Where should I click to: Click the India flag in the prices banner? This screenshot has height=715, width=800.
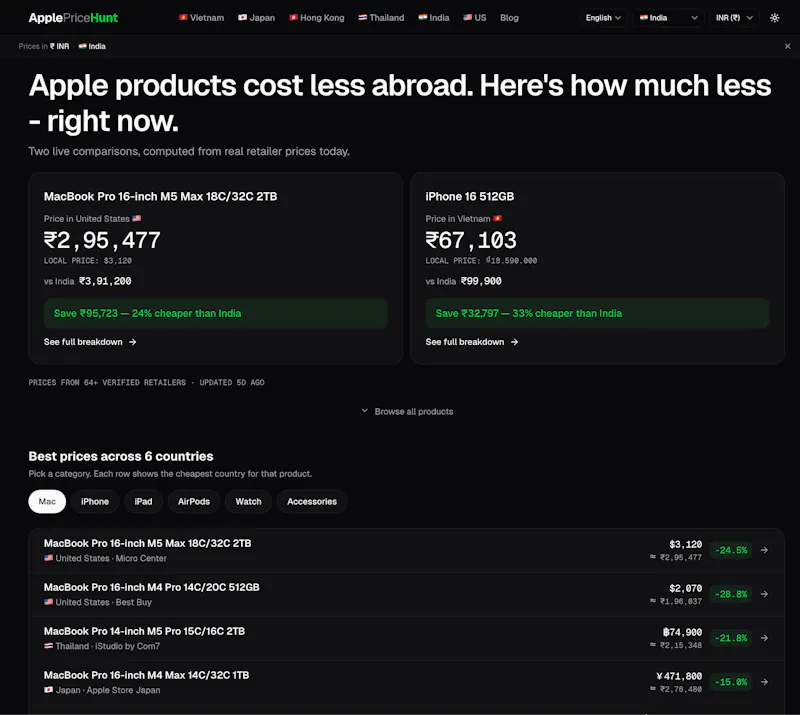point(82,46)
